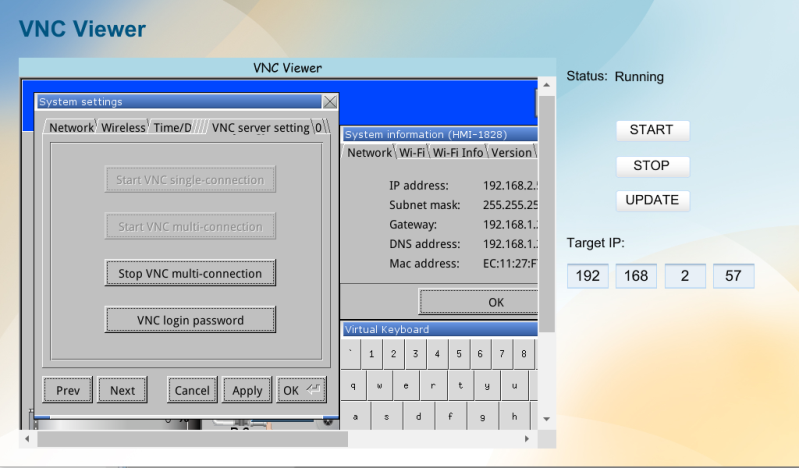Tap the y key on Virtual Keyboard

pos(487,386)
